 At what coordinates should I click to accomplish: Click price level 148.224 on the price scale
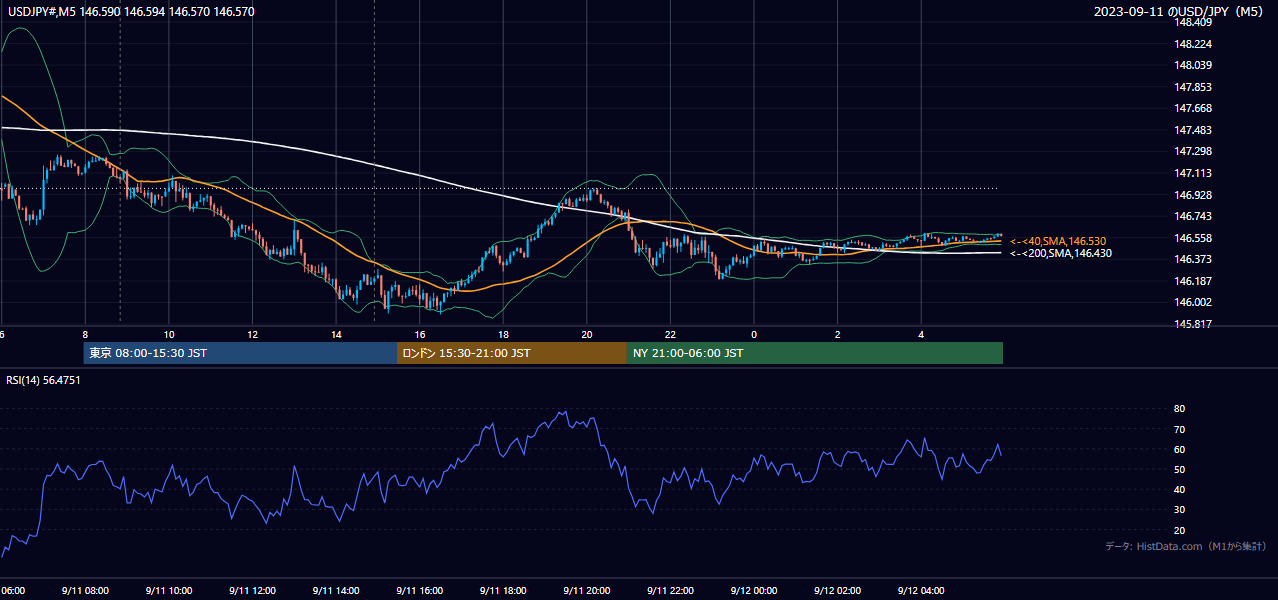tap(1194, 44)
